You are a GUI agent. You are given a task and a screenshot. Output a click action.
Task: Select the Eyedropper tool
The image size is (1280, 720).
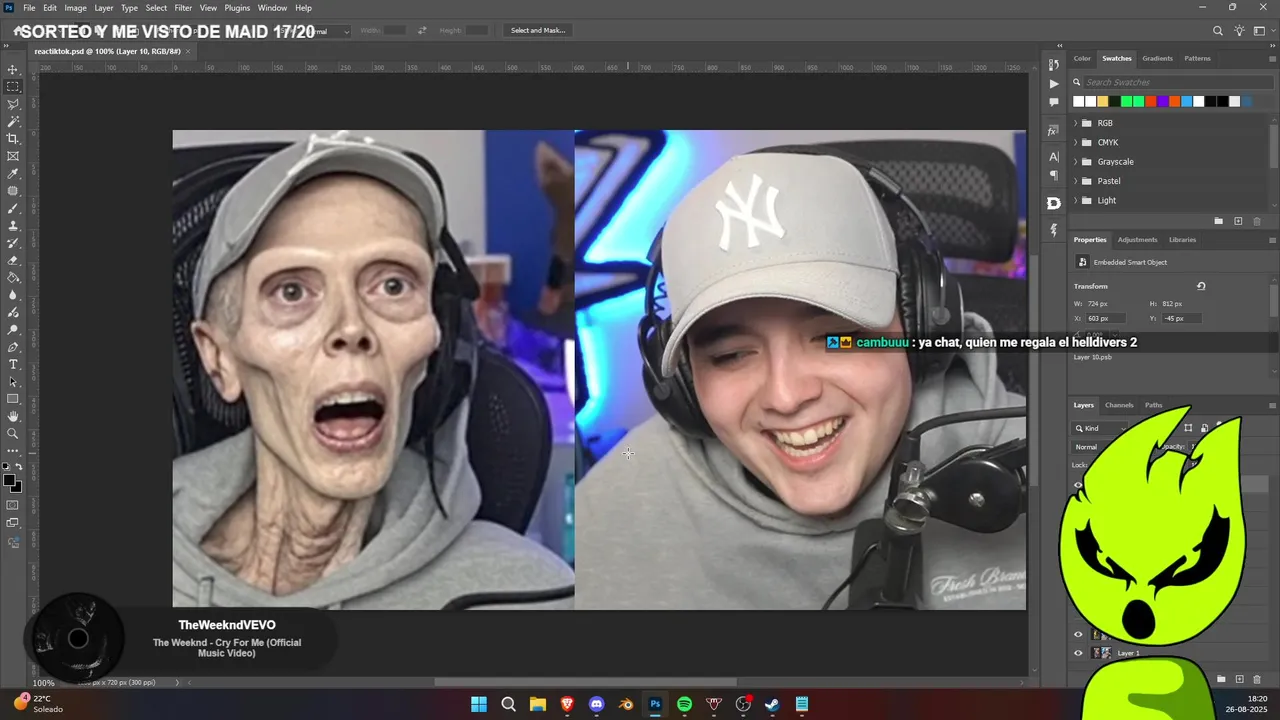point(13,174)
